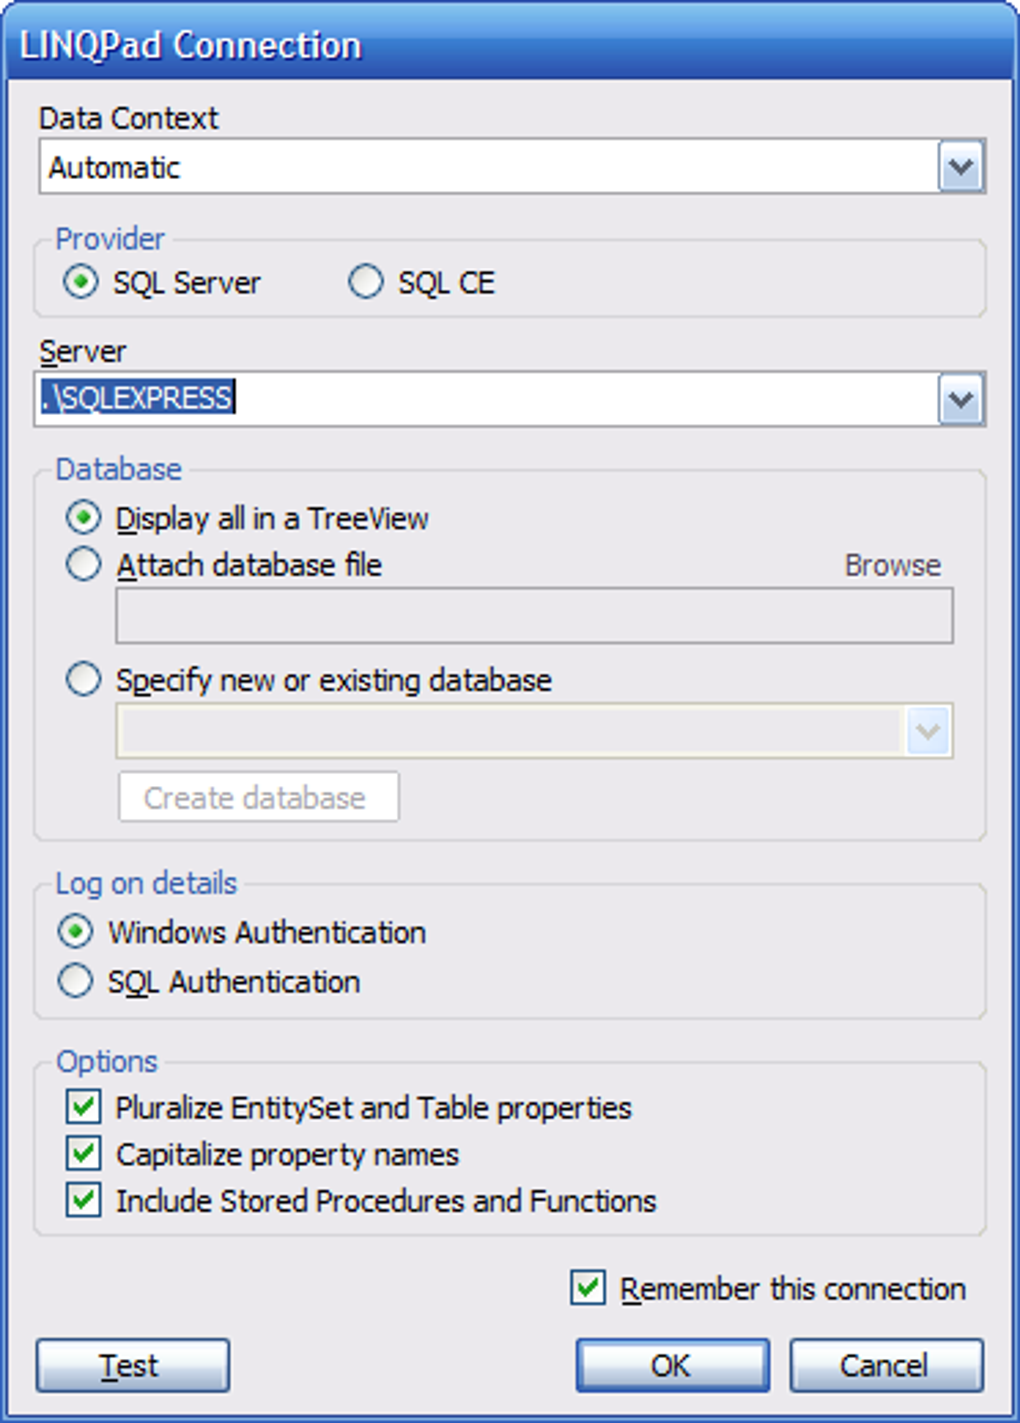Screen dimensions: 1020x1423
Task: Uncheck Pluralize EntitySet and Table properties
Action: [84, 1107]
